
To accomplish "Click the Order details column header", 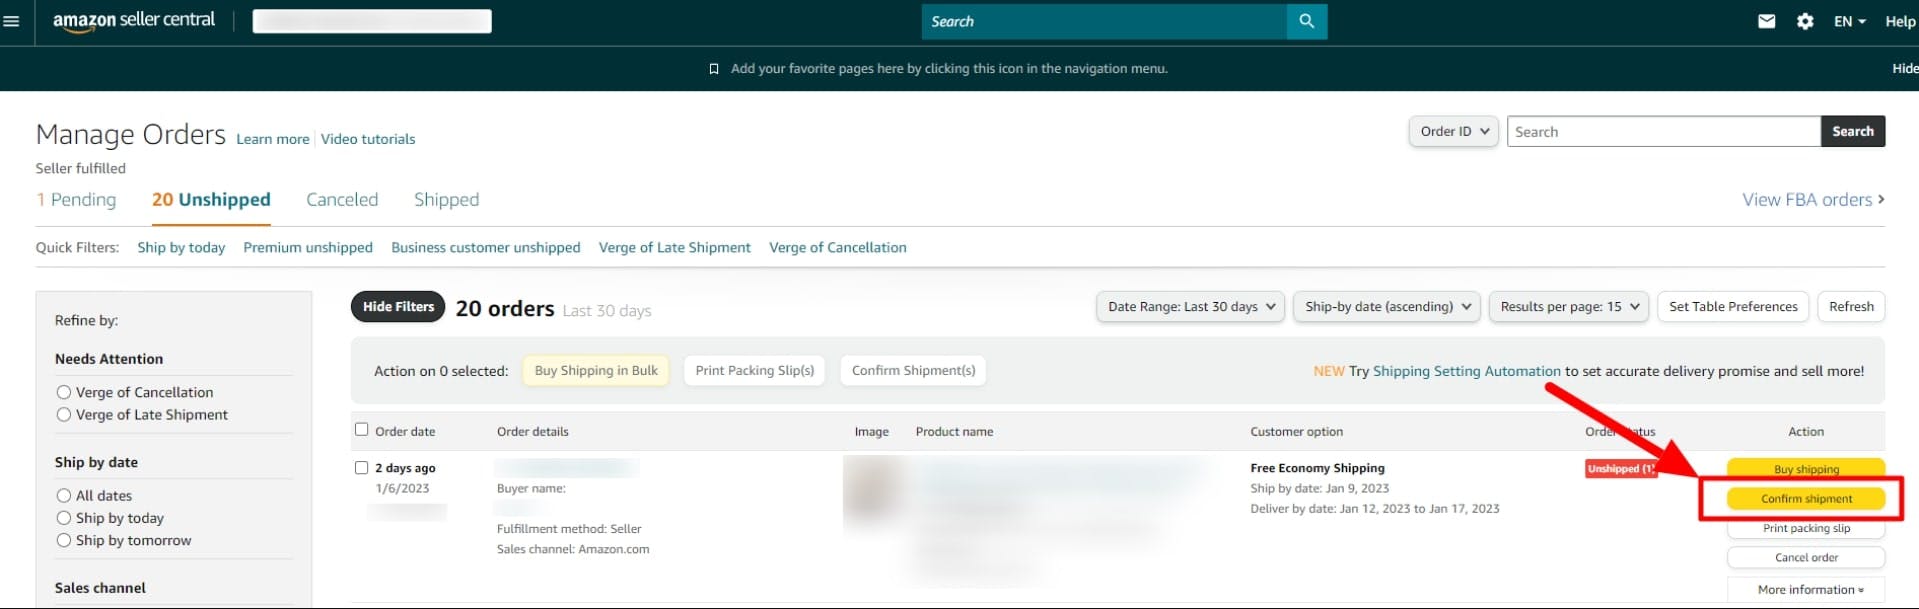I will pyautogui.click(x=533, y=432).
